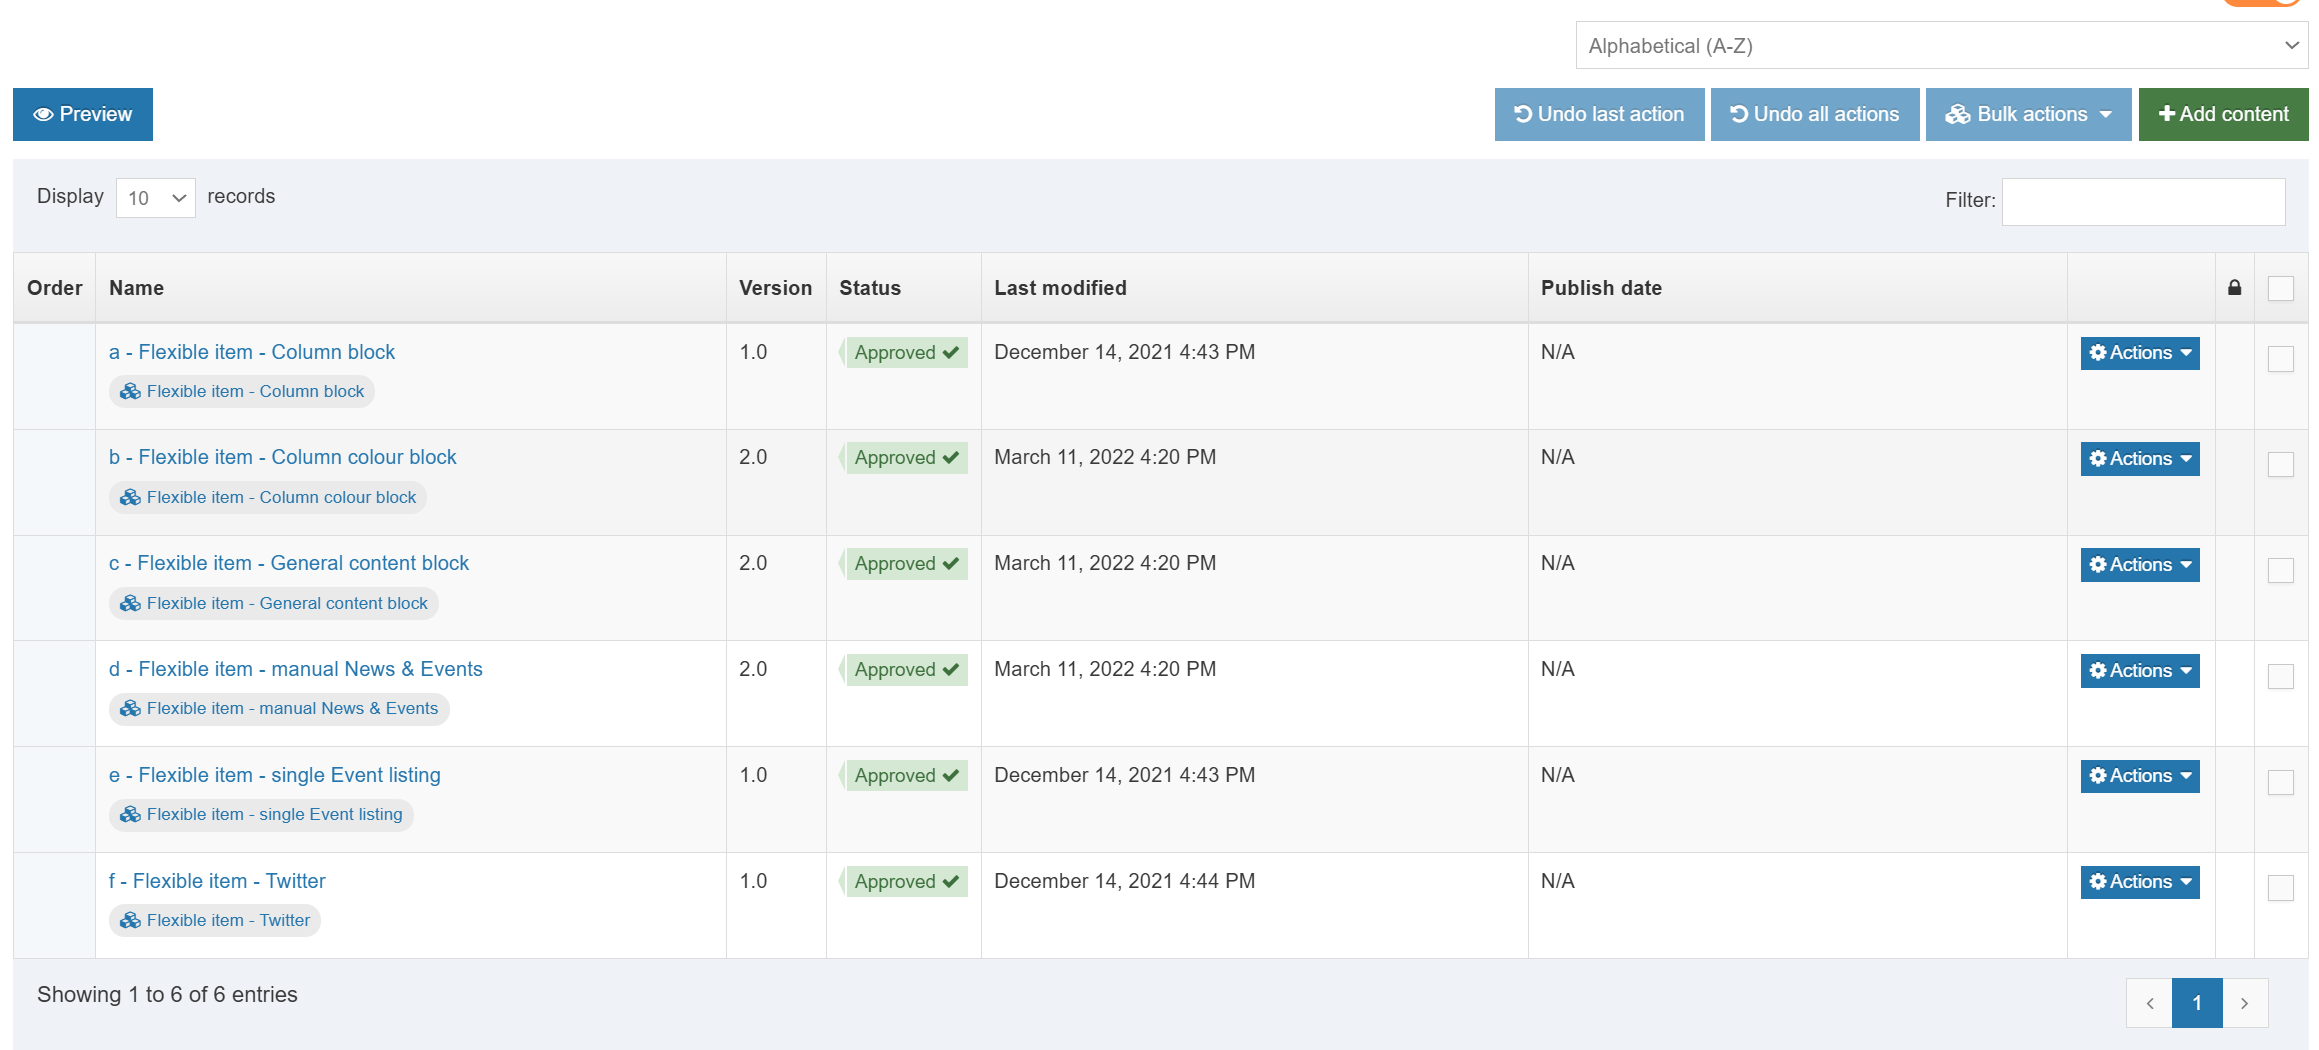2319x1050 pixels.
Task: Click the lock icon in table header
Action: [x=2234, y=288]
